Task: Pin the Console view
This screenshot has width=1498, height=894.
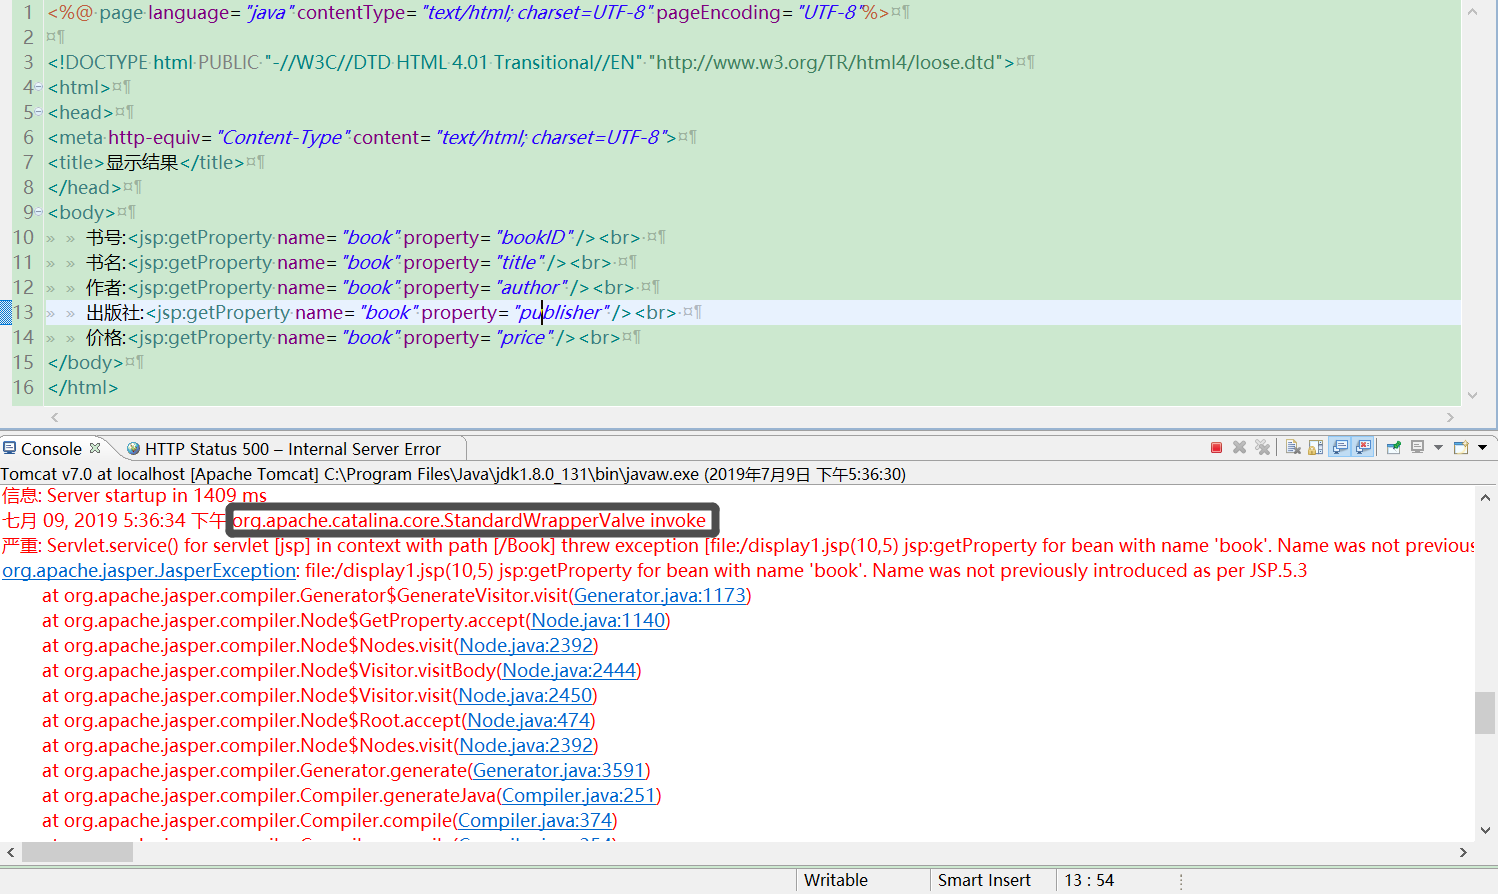Action: tap(1393, 447)
